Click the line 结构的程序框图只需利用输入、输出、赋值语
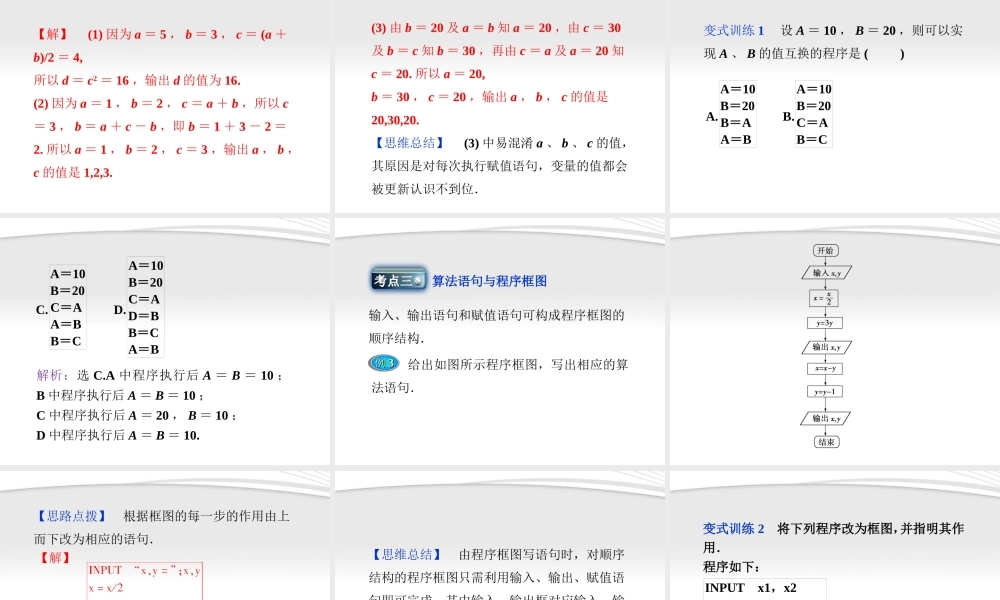This screenshot has width=1000, height=600. (496, 578)
